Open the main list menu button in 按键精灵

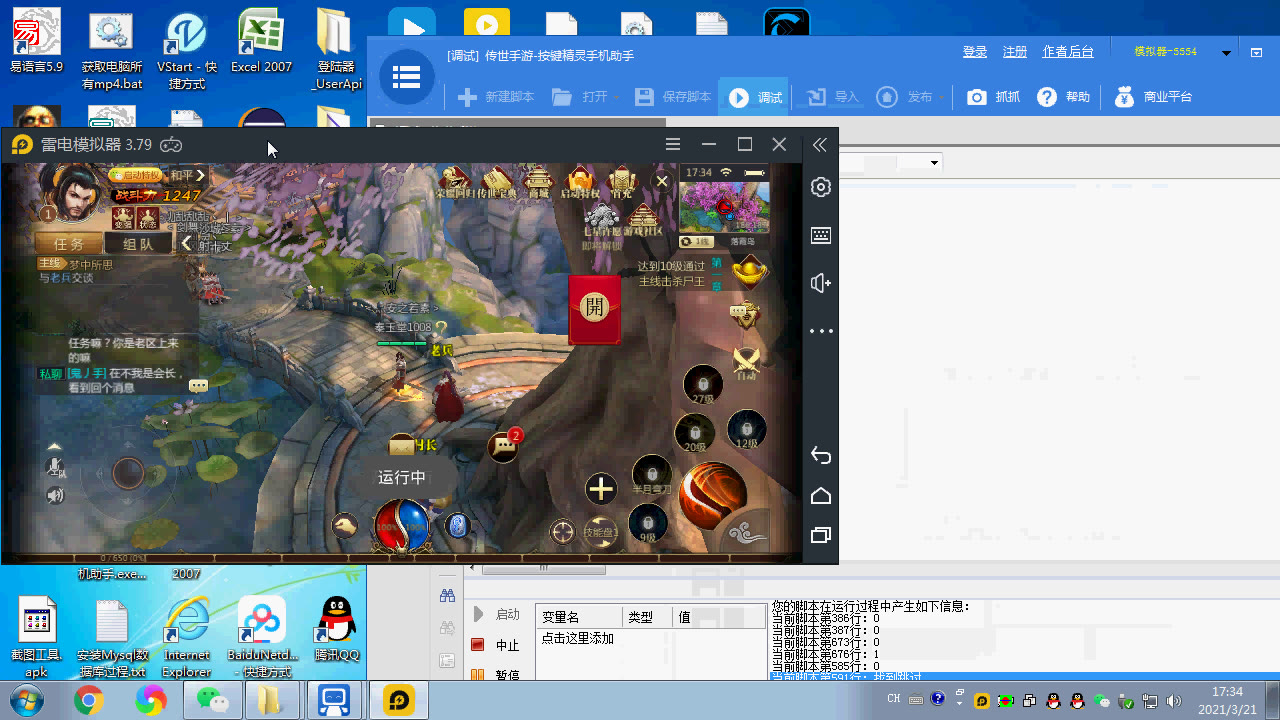click(406, 76)
